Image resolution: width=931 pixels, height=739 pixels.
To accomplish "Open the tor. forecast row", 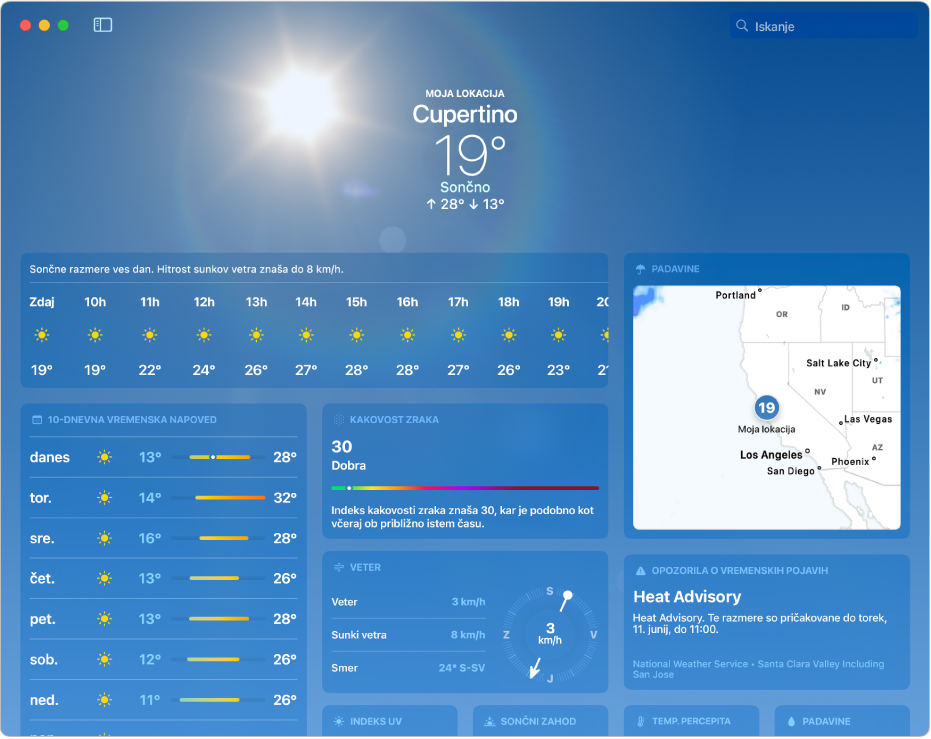I will coord(163,497).
